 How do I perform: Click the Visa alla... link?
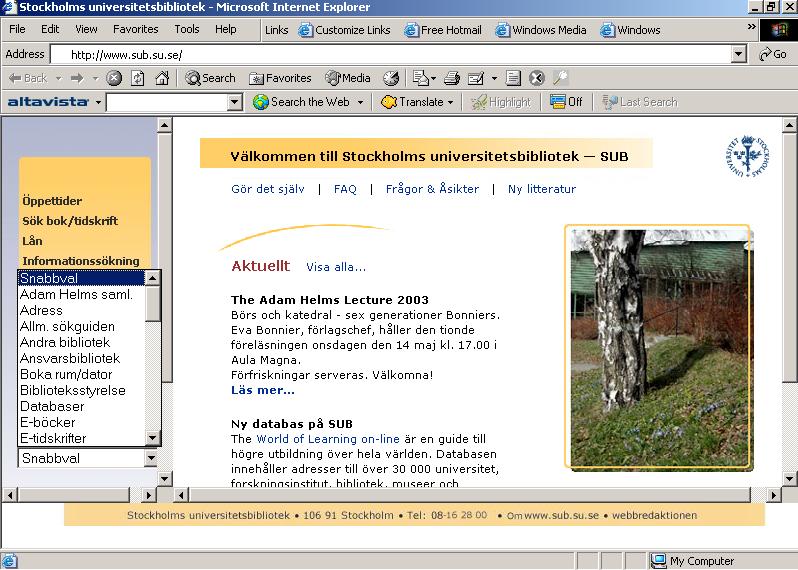(x=336, y=267)
